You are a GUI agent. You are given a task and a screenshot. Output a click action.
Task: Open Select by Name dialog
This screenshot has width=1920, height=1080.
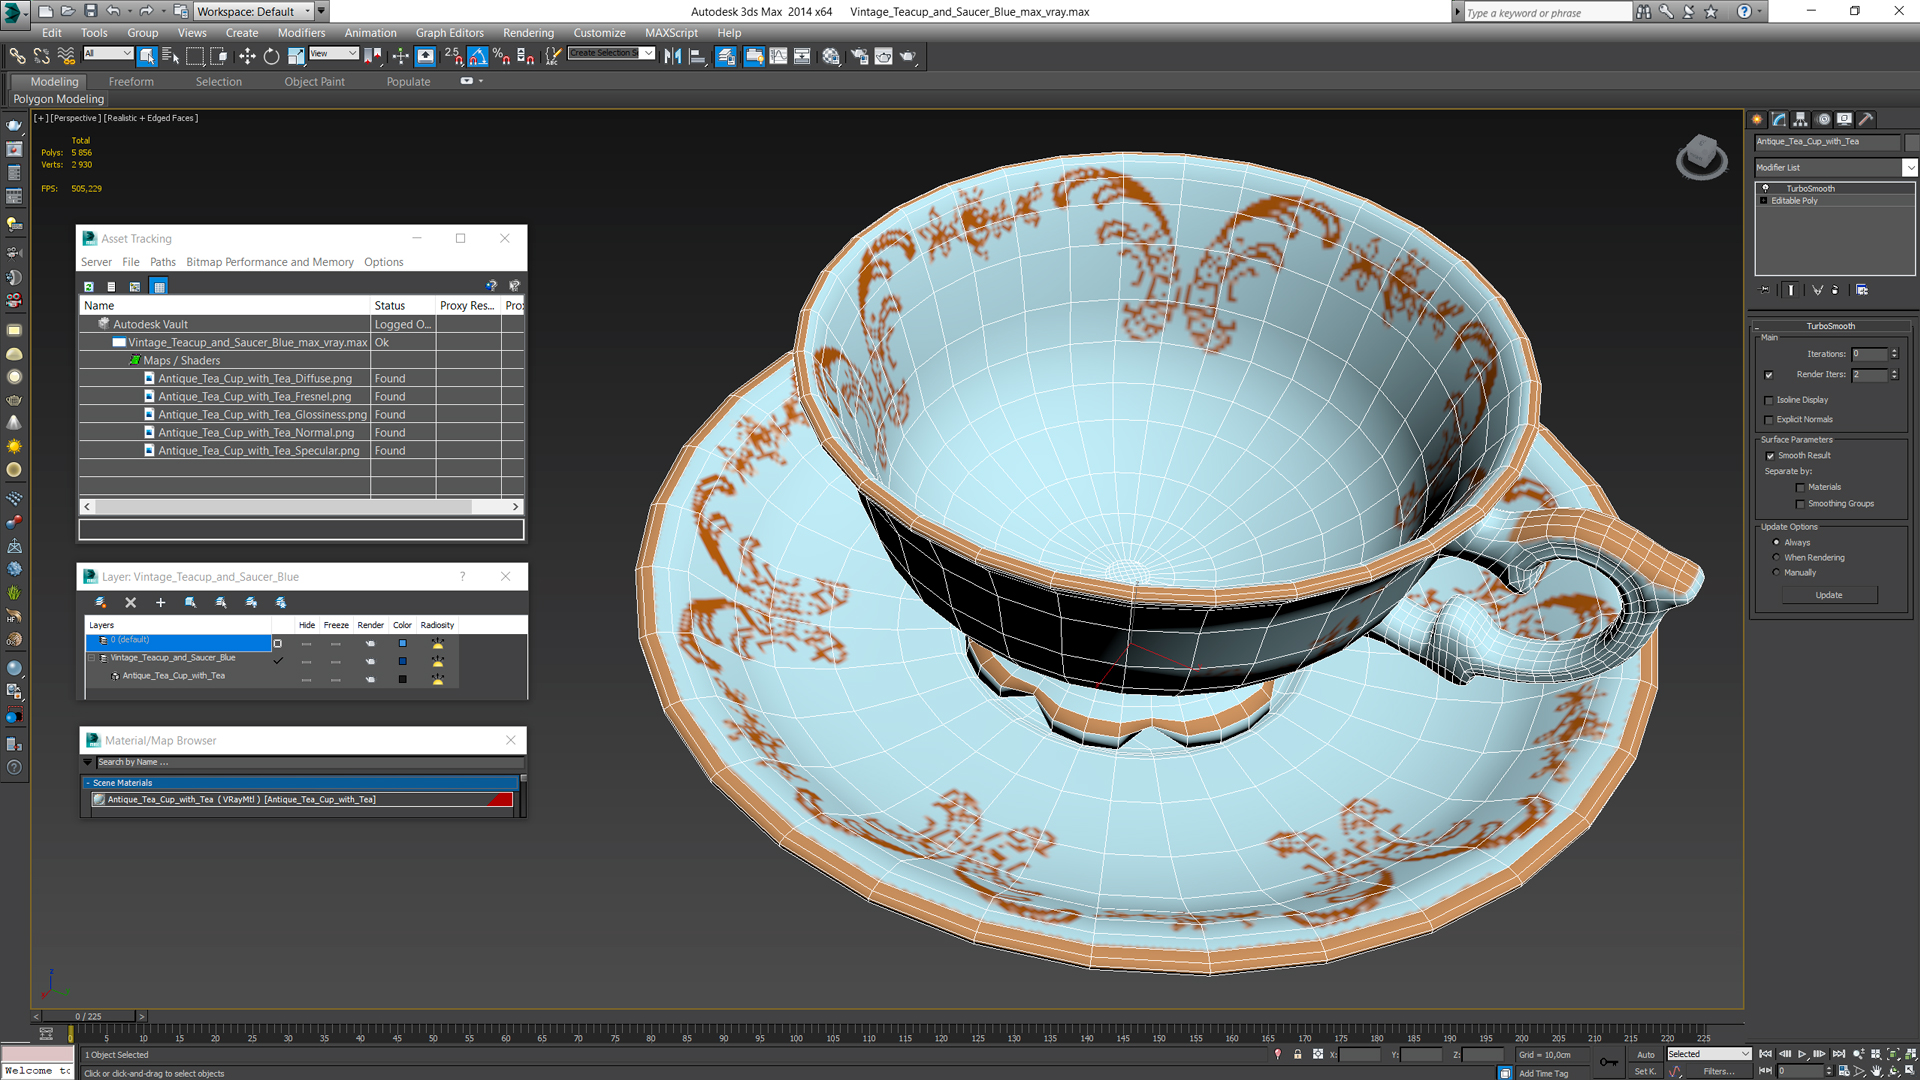170,56
